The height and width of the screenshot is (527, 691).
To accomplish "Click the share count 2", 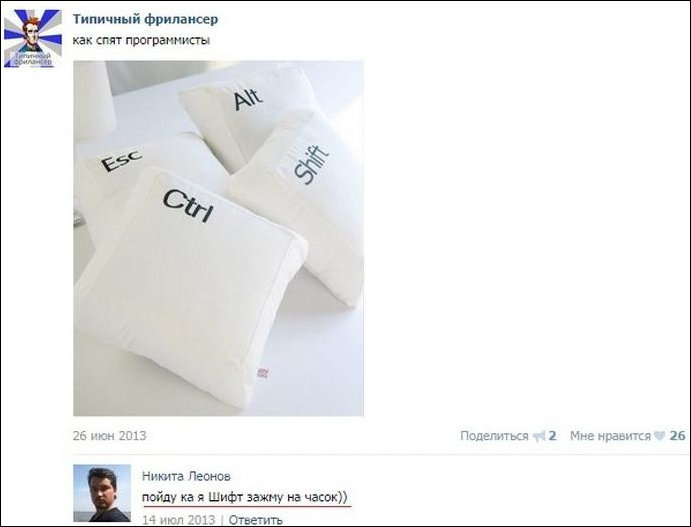I will pos(552,436).
